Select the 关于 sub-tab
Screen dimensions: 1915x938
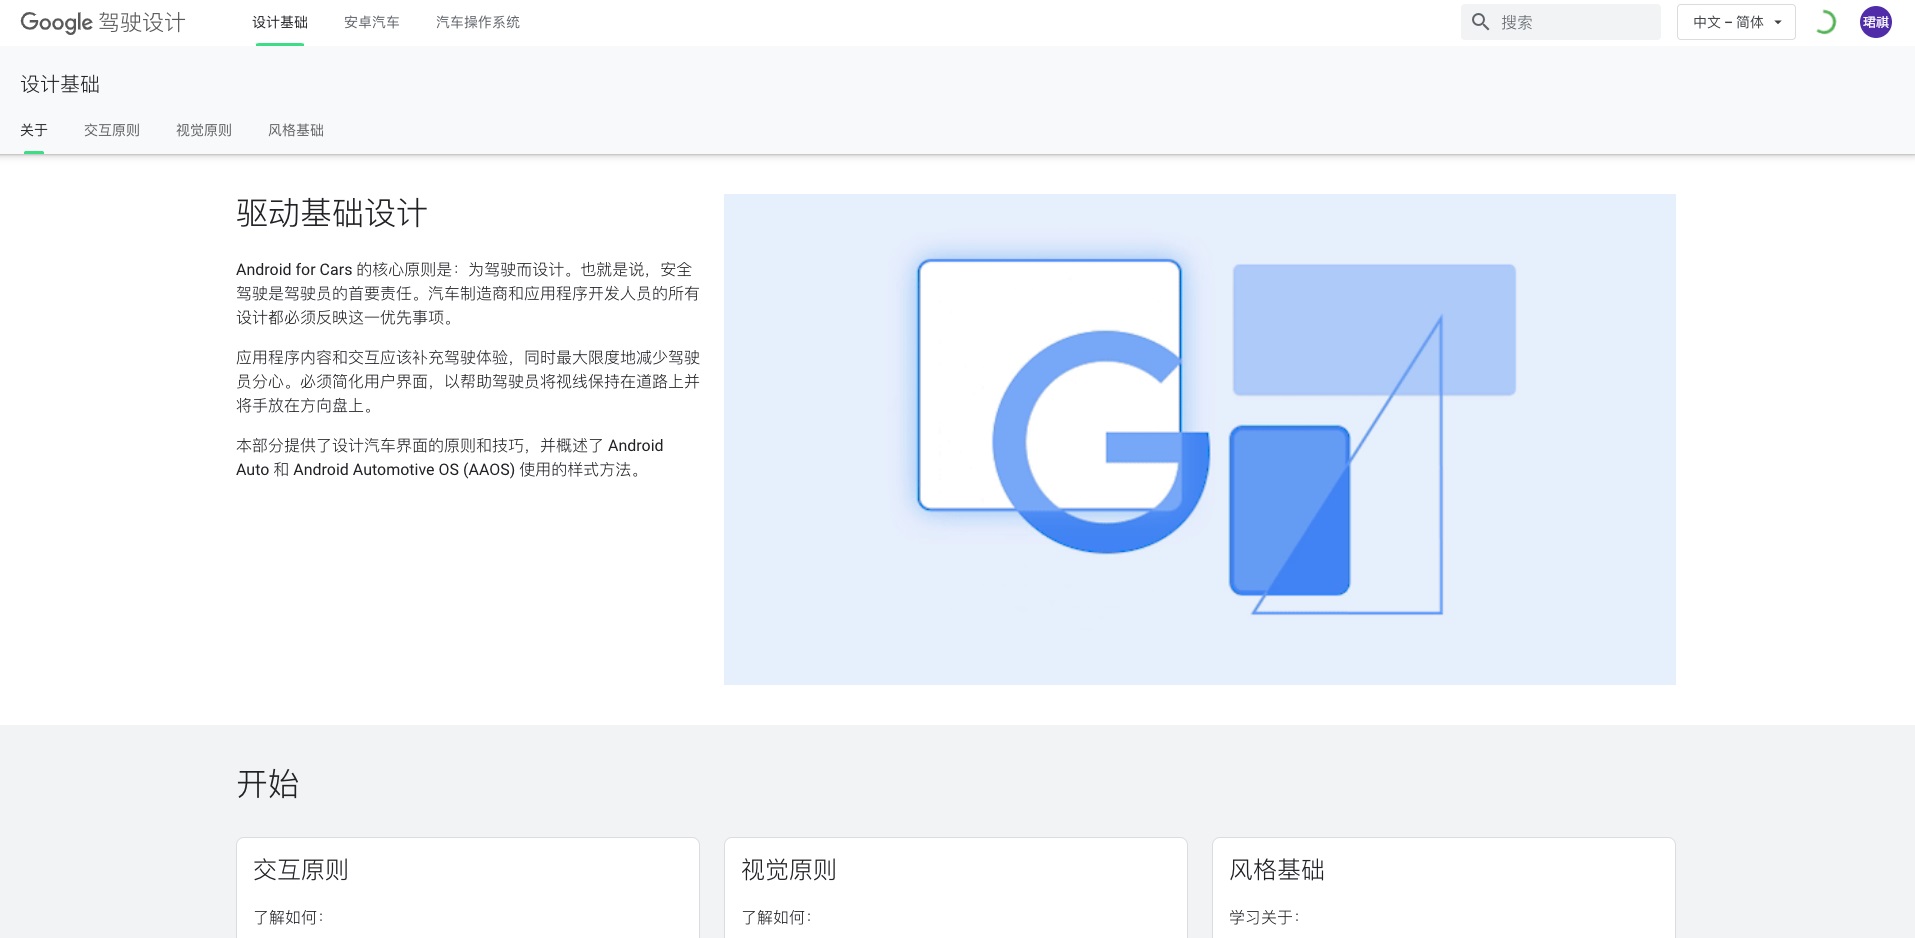tap(34, 130)
